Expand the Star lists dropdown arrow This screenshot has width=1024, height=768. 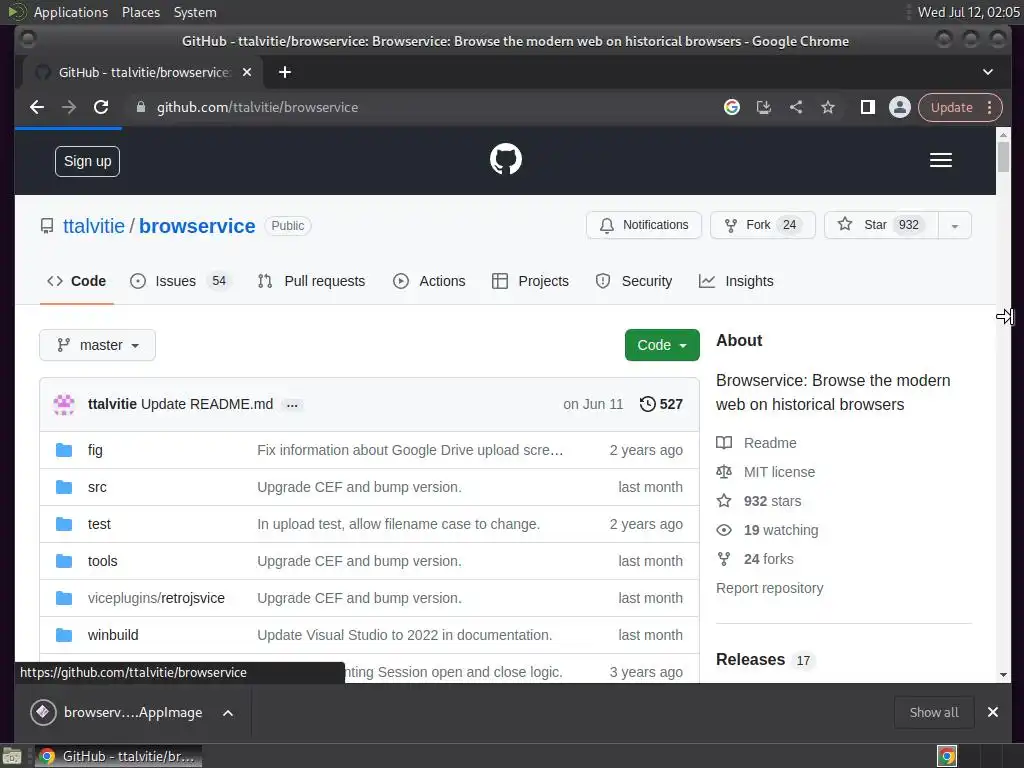pyautogui.click(x=955, y=225)
